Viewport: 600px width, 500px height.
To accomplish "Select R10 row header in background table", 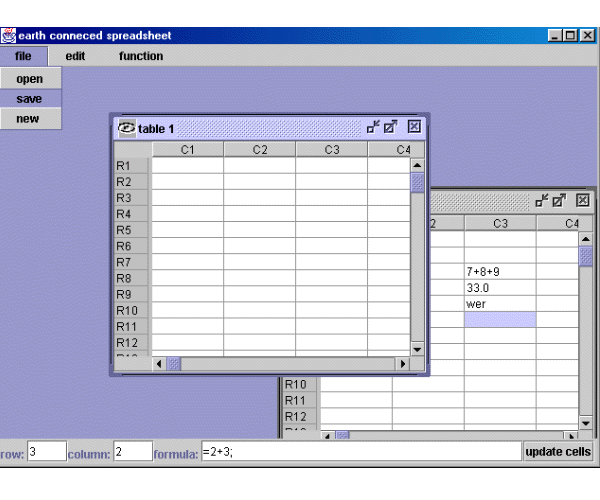I will pyautogui.click(x=300, y=384).
